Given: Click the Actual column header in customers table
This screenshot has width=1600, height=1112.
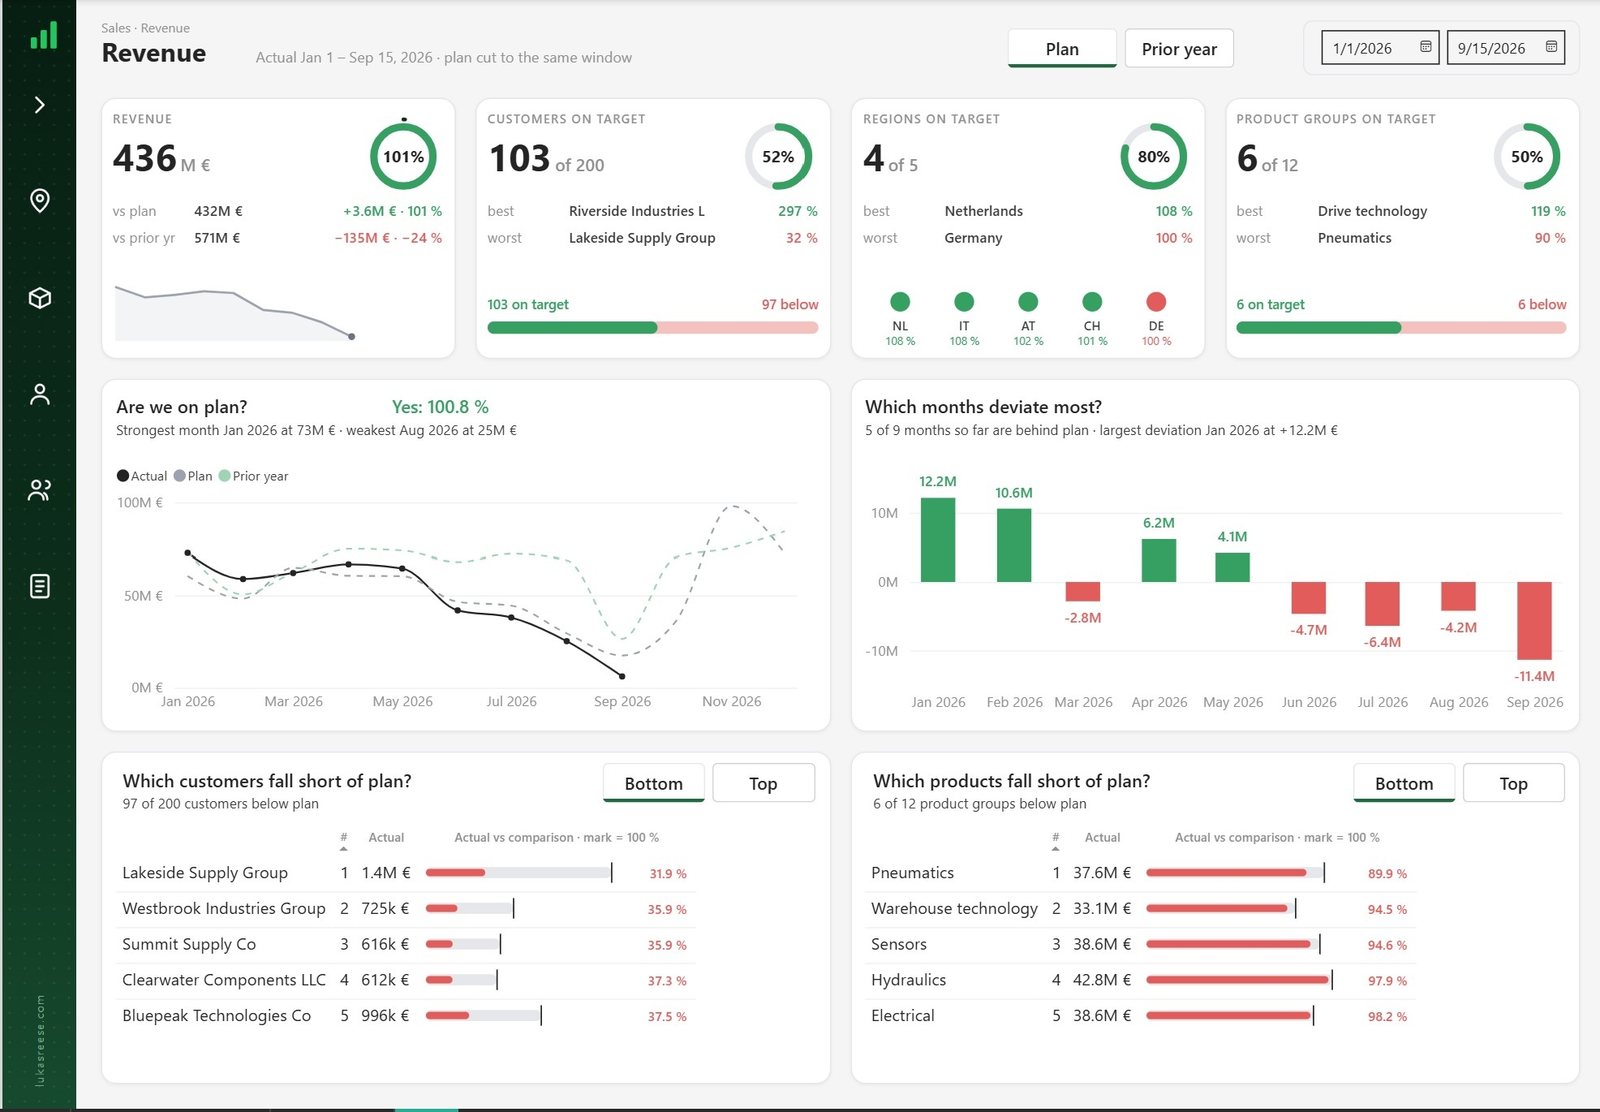Looking at the screenshot, I should (x=386, y=838).
